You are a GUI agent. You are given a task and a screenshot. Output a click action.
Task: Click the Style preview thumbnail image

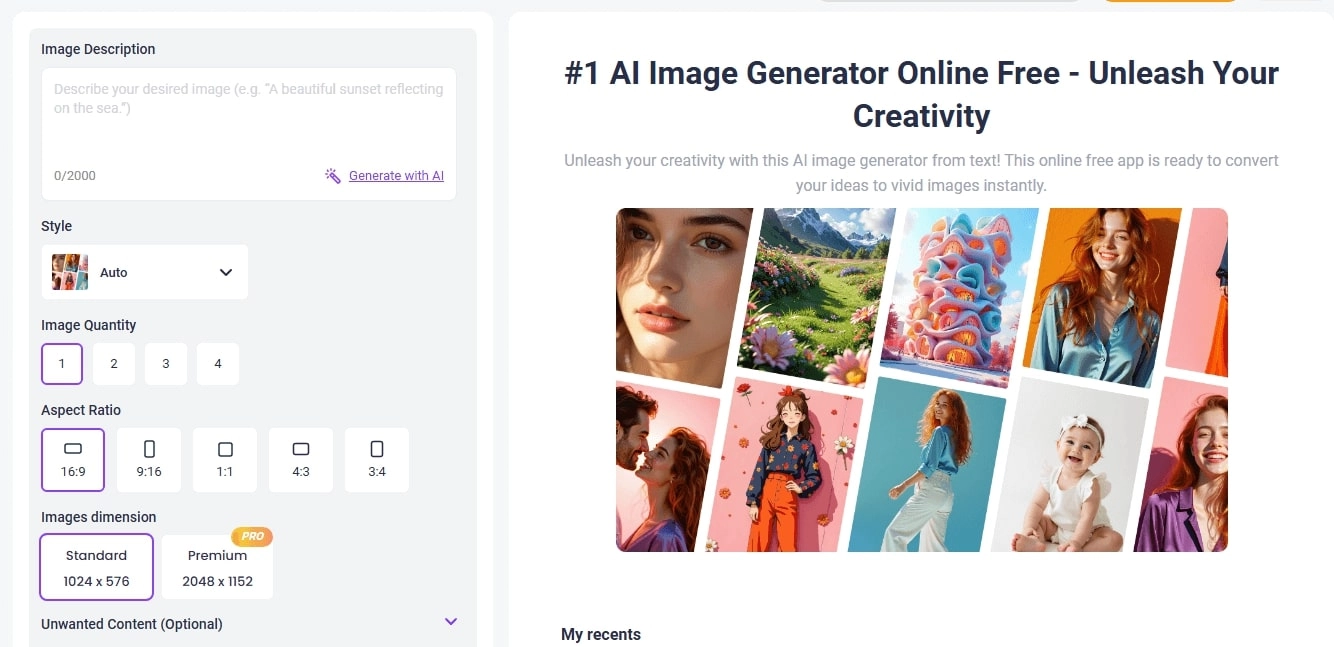[68, 271]
